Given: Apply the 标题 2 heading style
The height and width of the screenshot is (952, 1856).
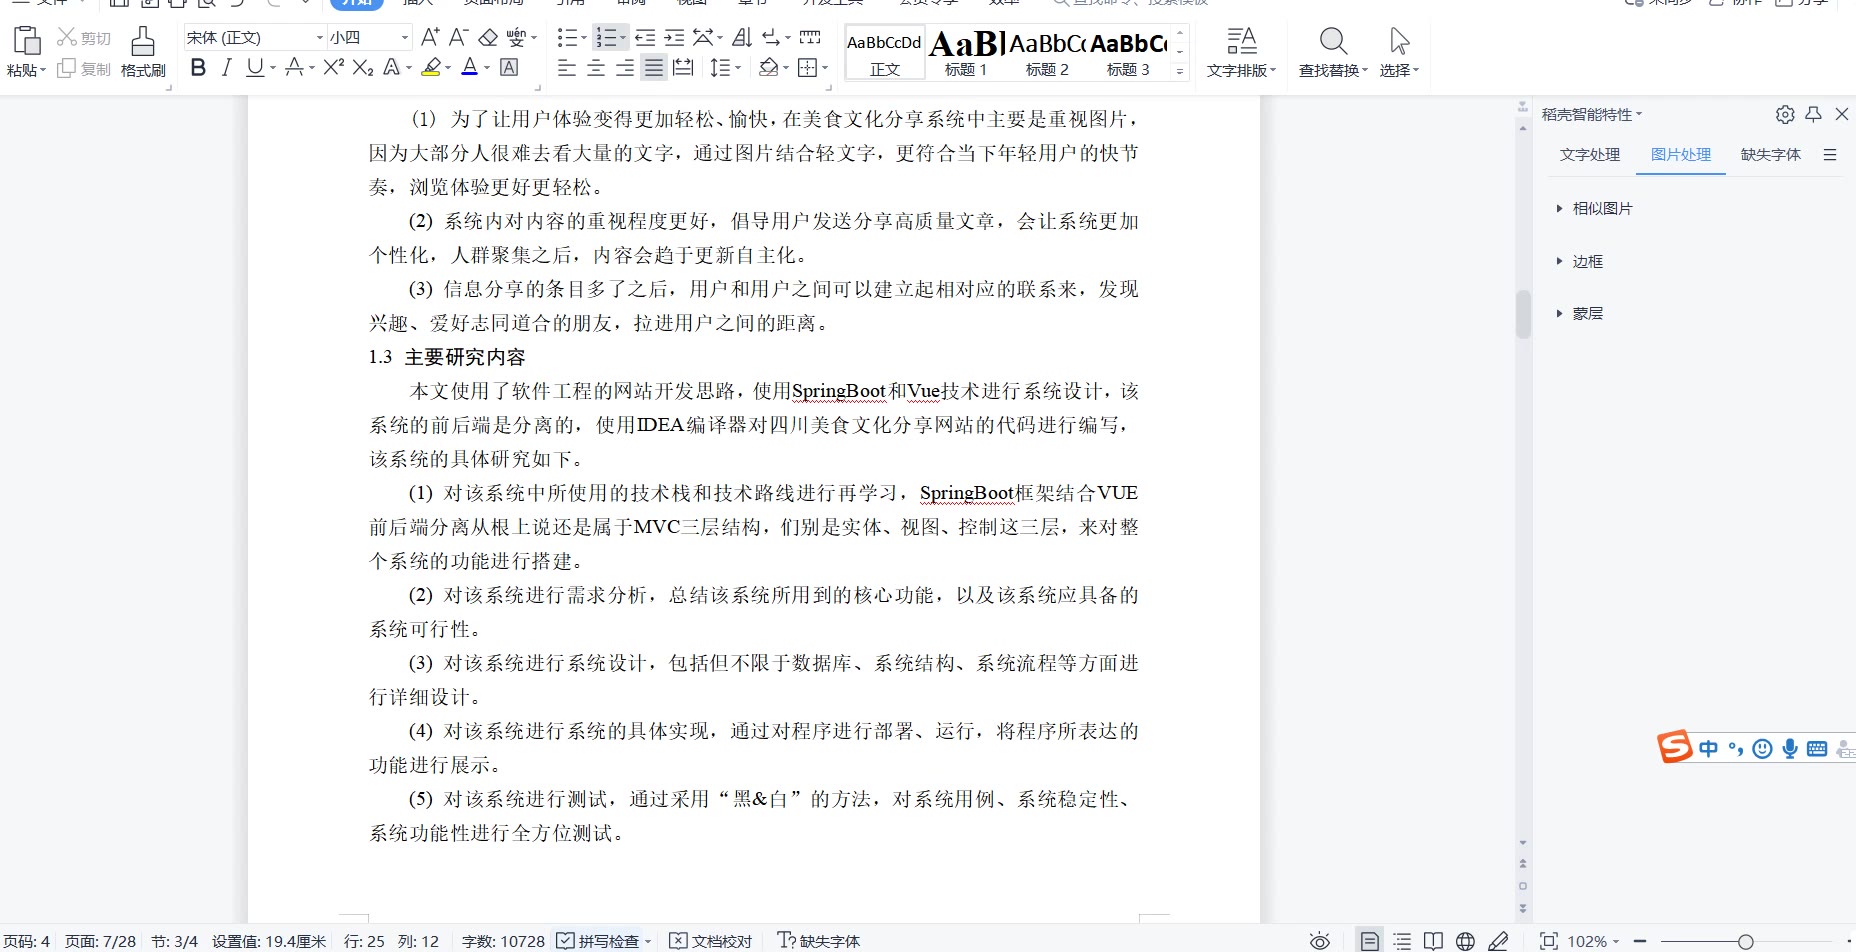Looking at the screenshot, I should tap(1047, 52).
